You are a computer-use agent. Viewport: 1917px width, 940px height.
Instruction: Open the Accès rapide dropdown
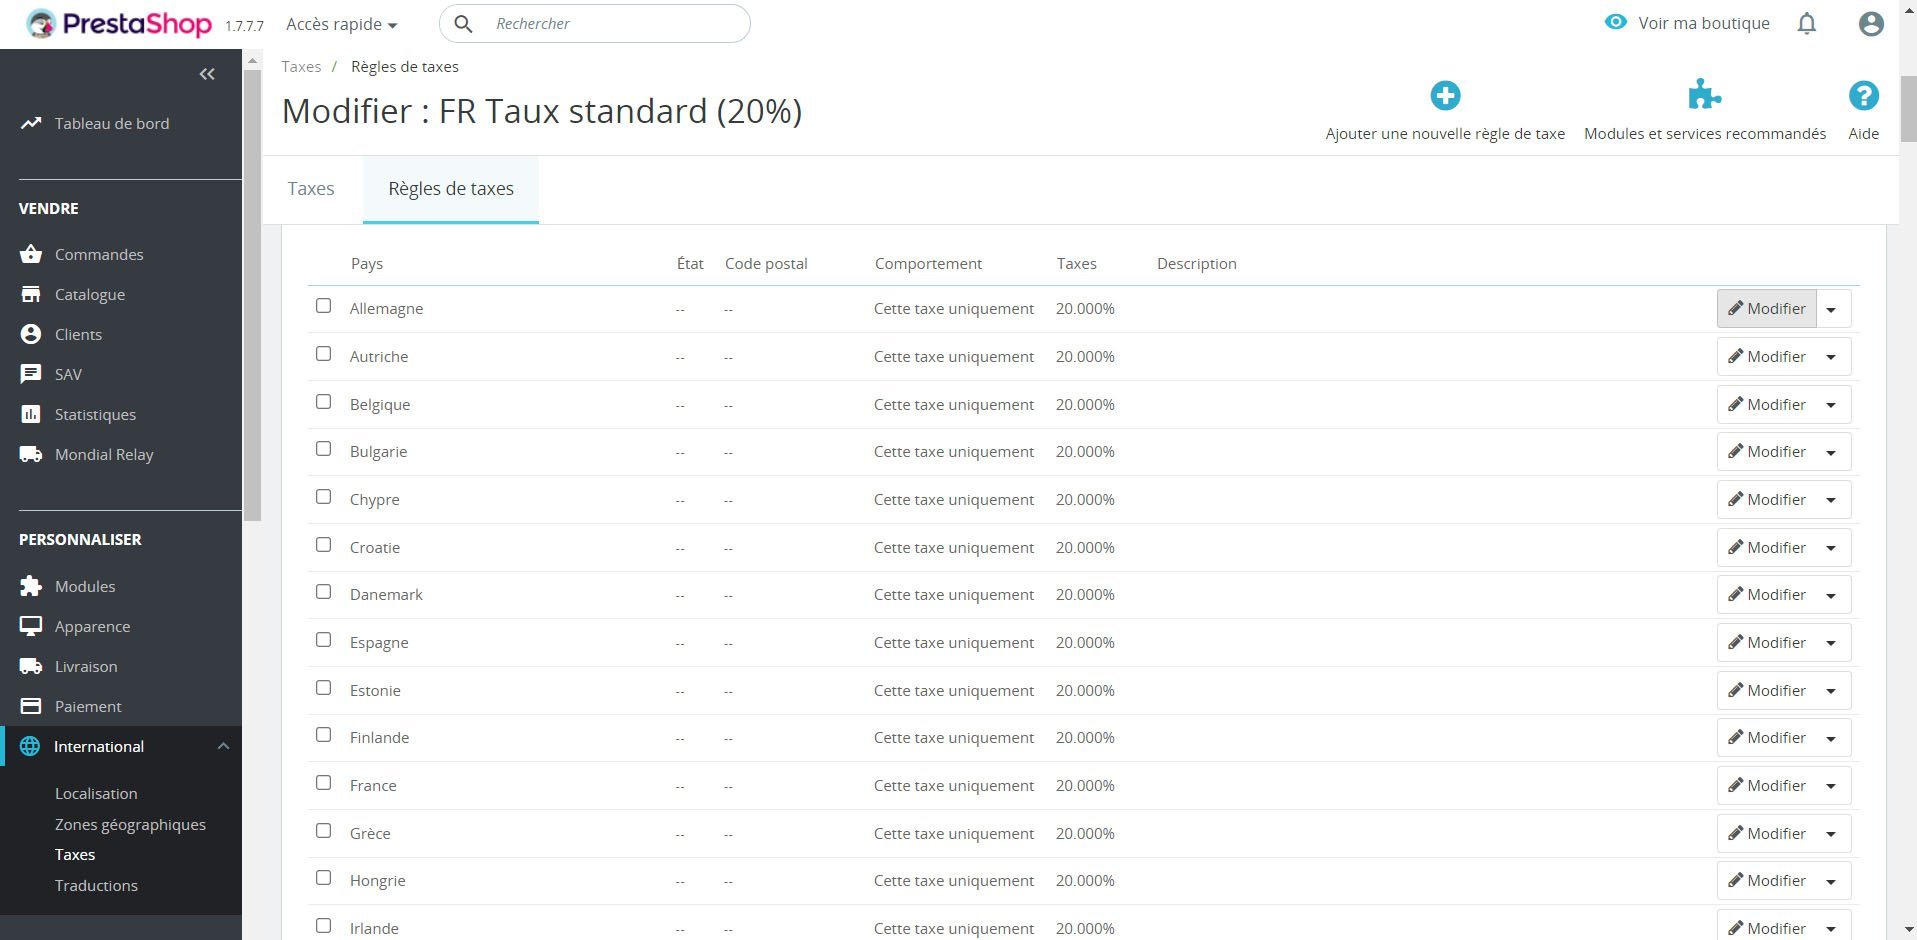point(341,24)
